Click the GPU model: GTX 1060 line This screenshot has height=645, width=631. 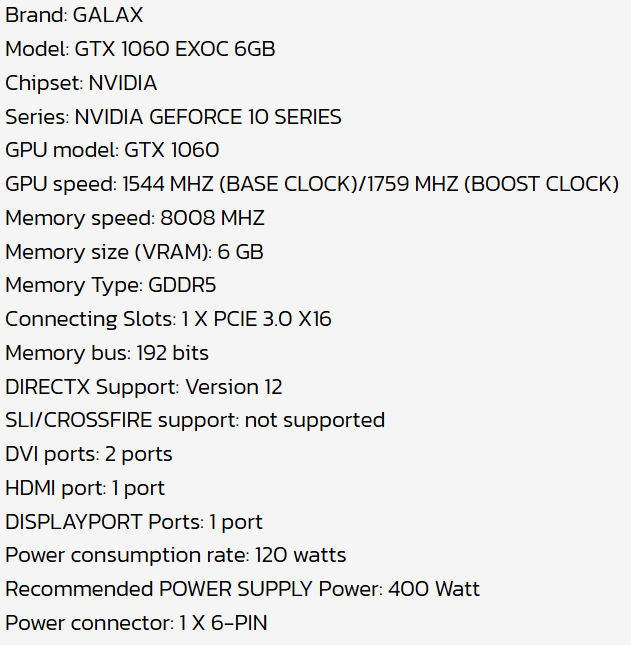coord(112,150)
